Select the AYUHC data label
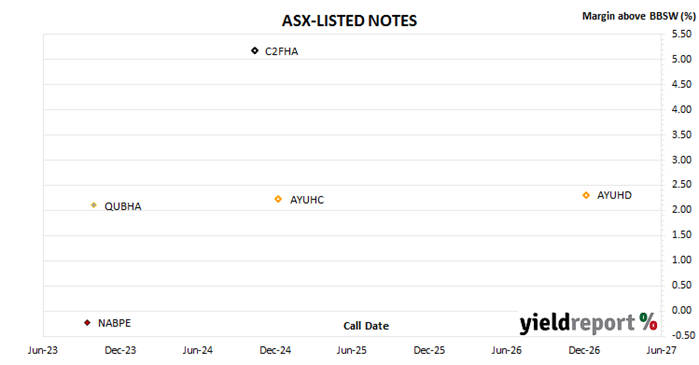 click(307, 200)
